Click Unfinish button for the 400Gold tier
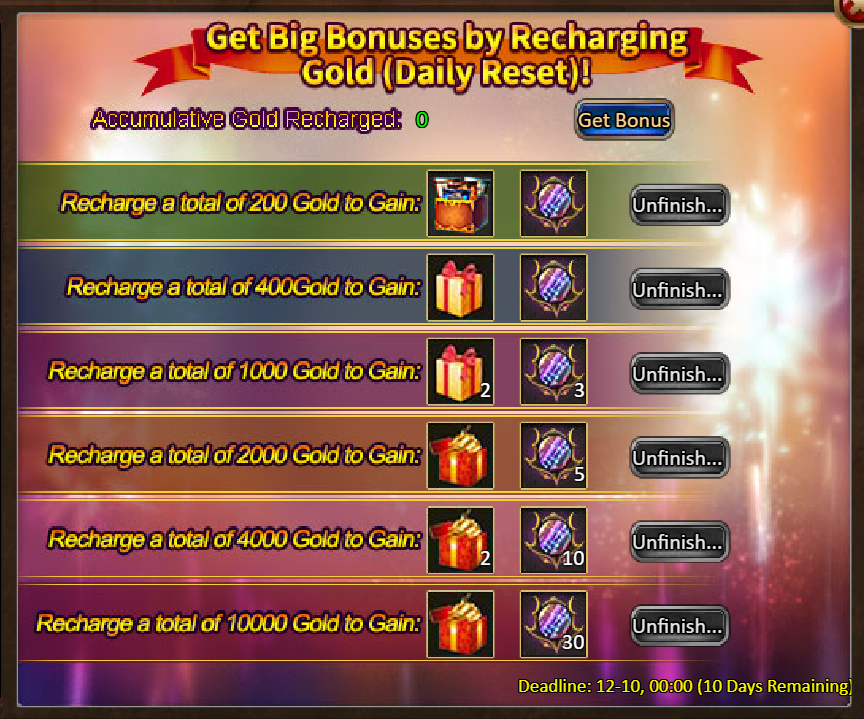The image size is (864, 719). click(x=679, y=289)
